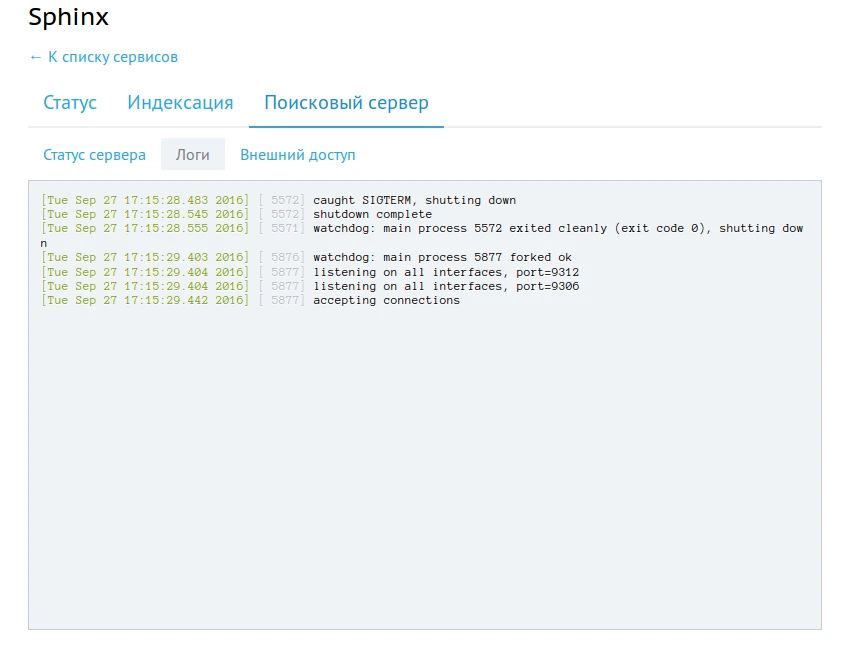Viewport: 853px width, 655px height.
Task: Click the 'main process 5877 forked ok' log message
Action: (442, 257)
